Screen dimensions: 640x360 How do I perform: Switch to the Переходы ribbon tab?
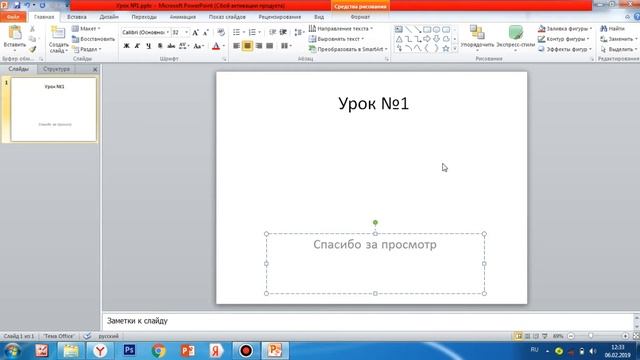point(144,17)
